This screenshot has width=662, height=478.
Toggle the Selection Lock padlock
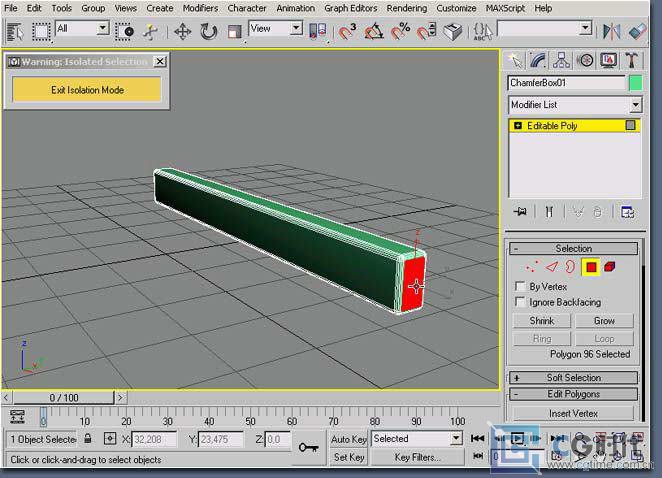[88, 438]
